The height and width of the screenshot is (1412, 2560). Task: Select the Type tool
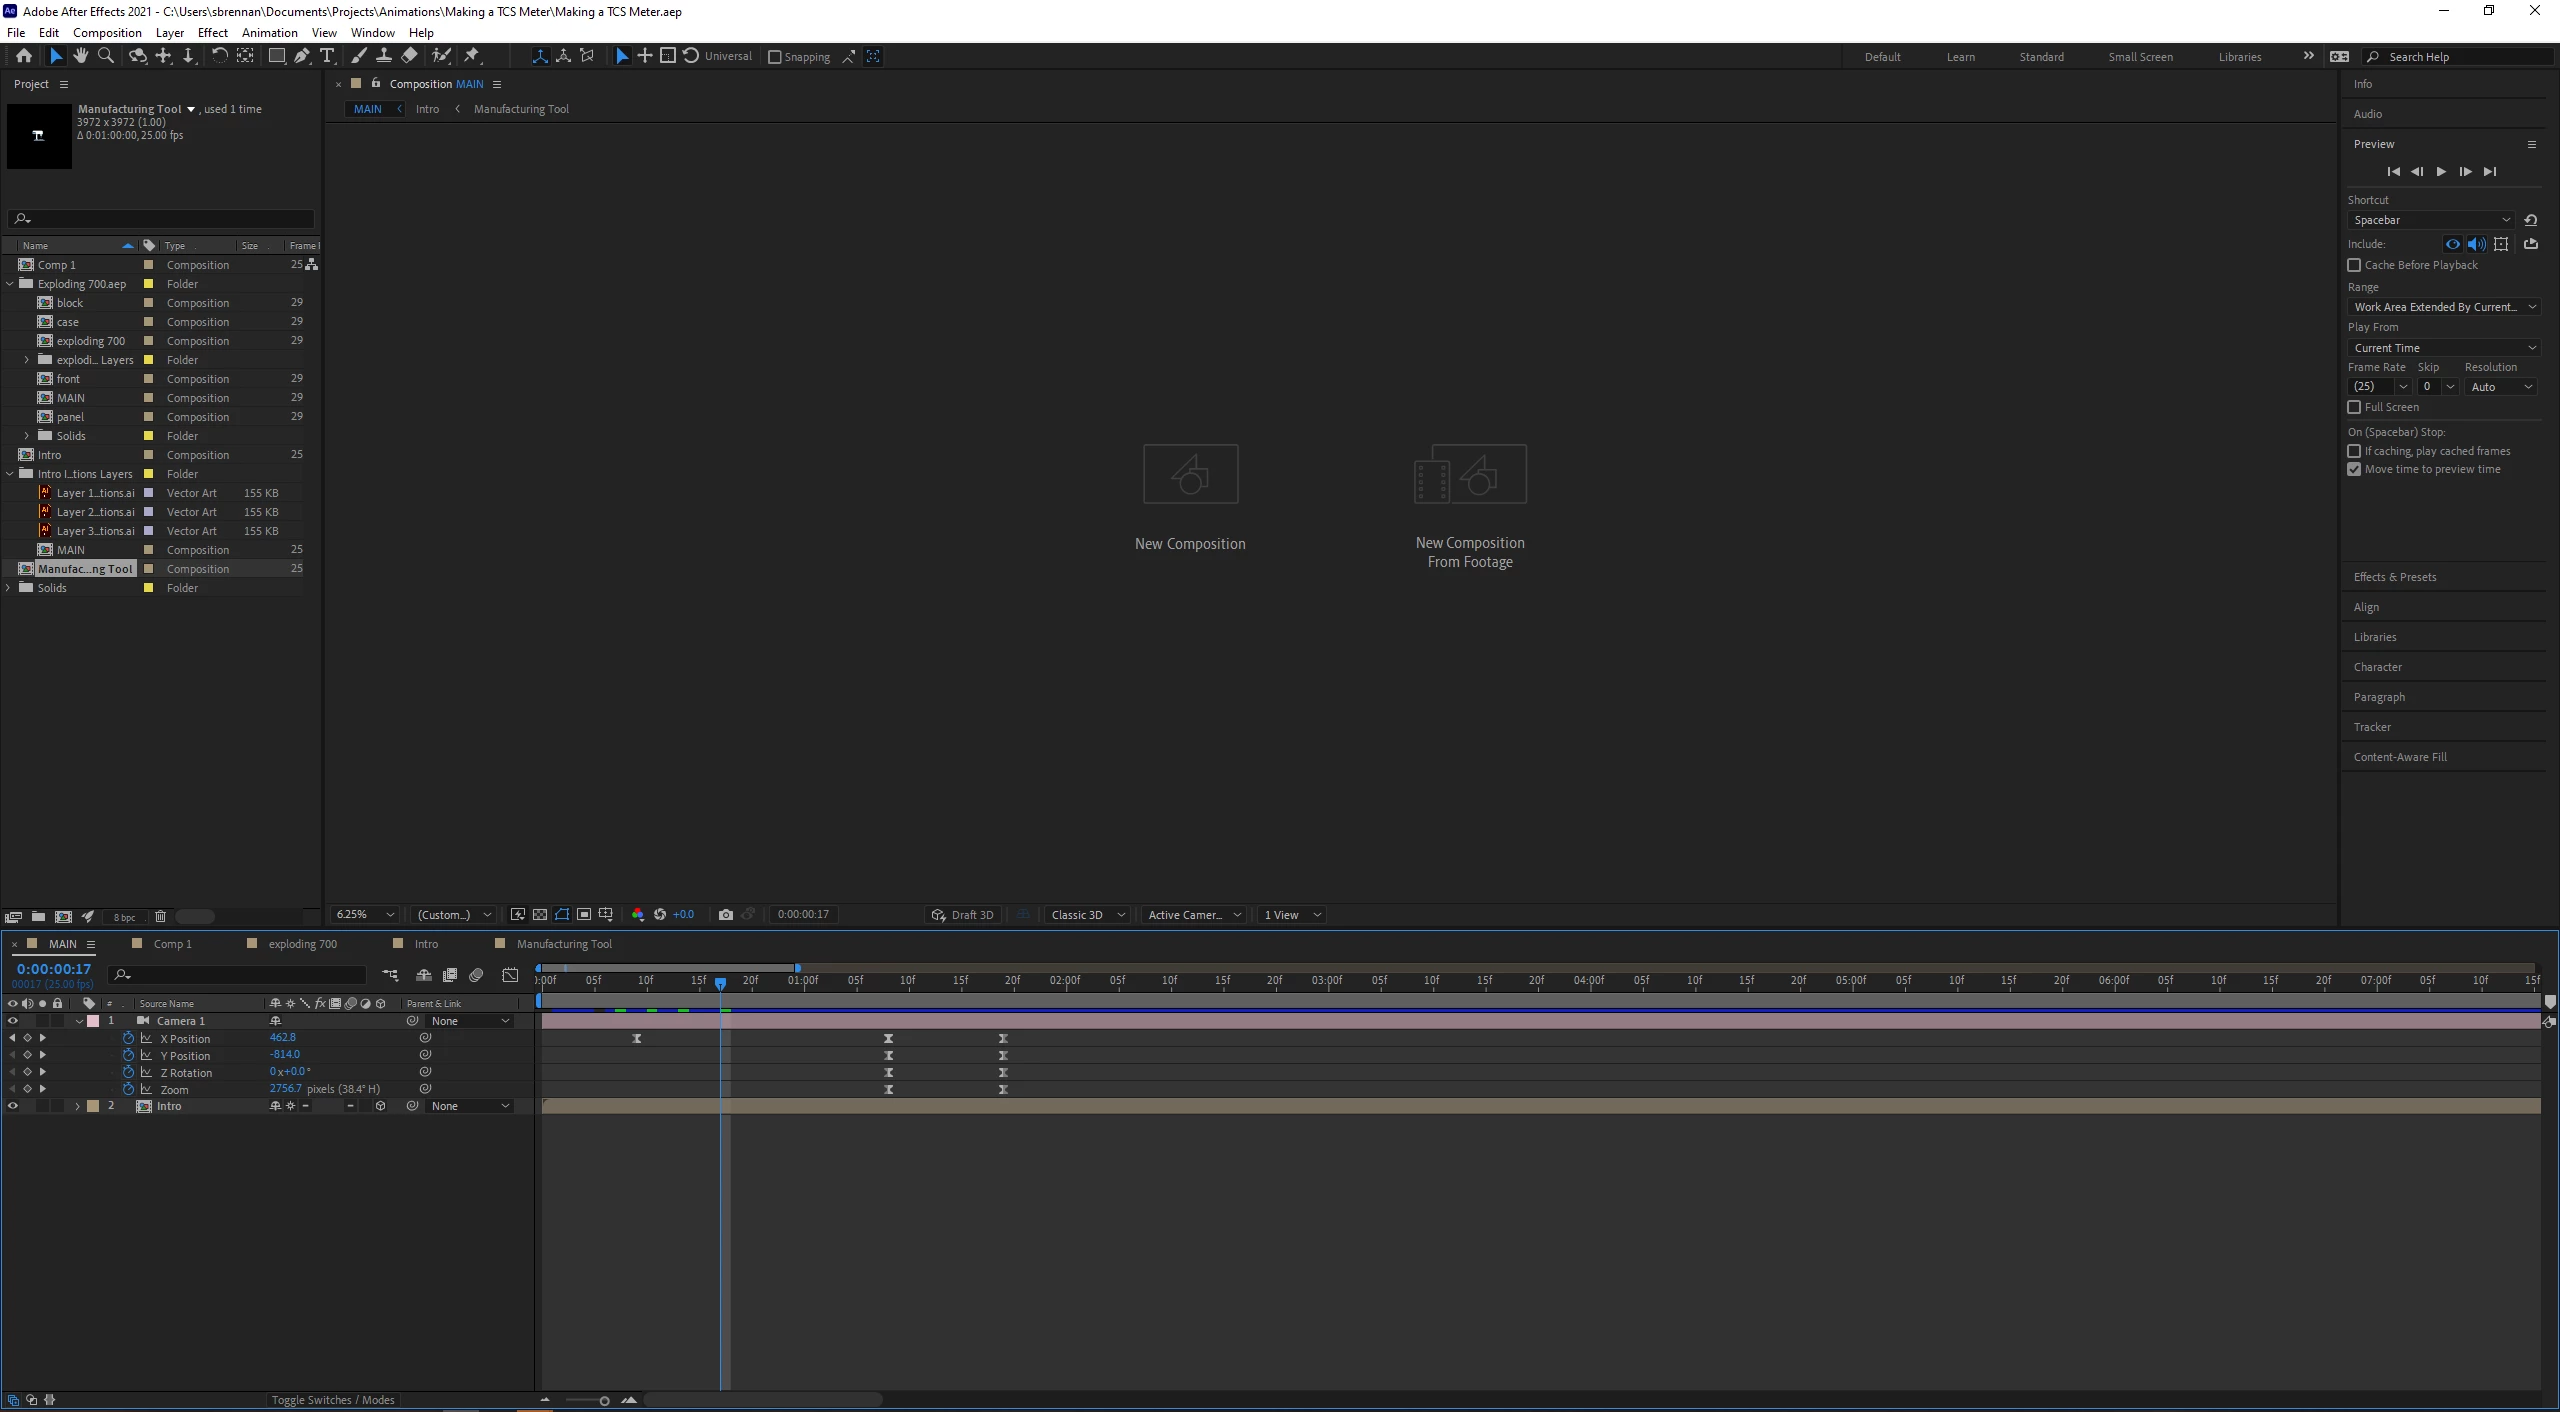point(326,56)
